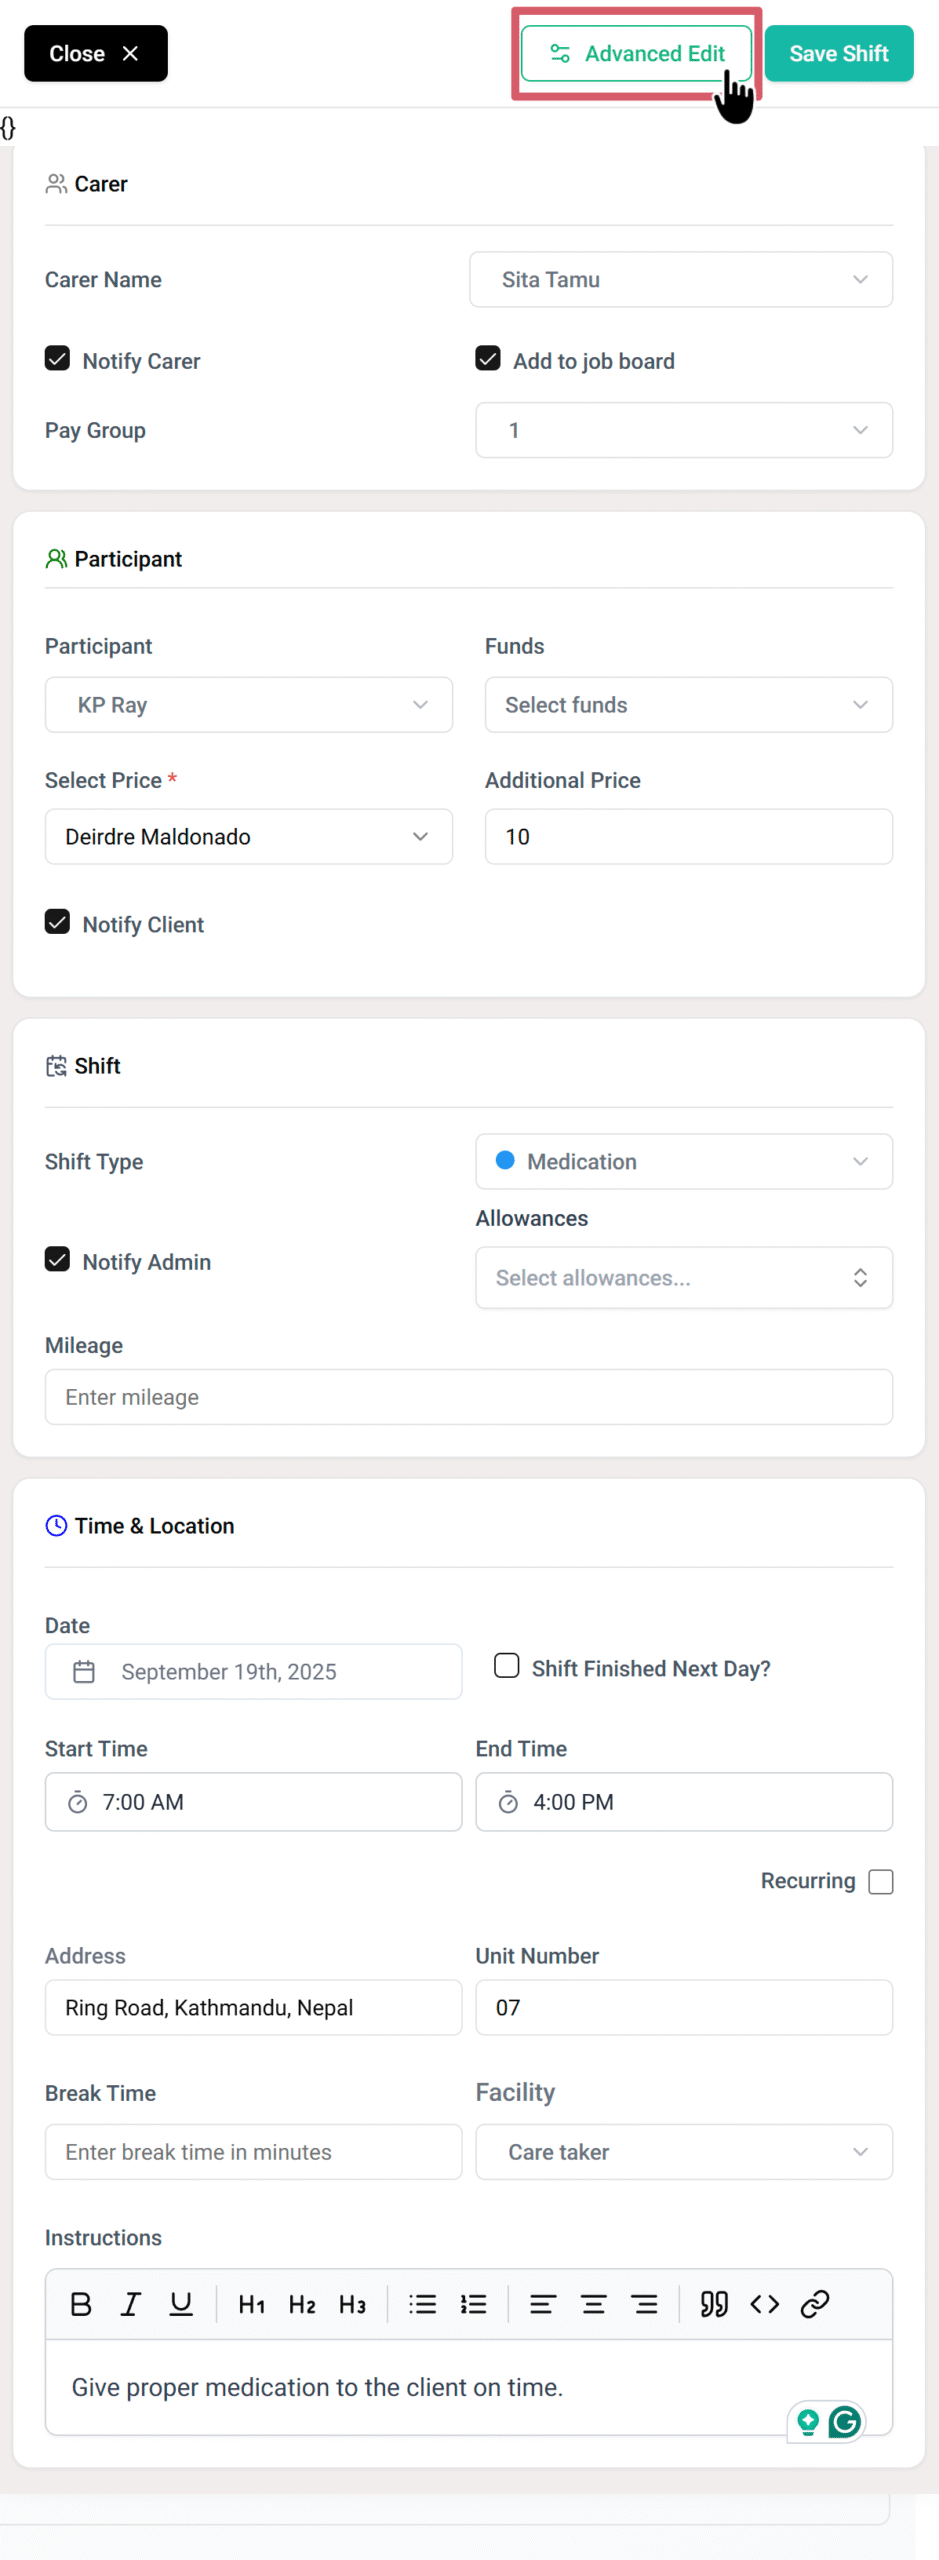Image resolution: width=939 pixels, height=2560 pixels.
Task: Click the Enter mileage input field
Action: (x=468, y=1396)
